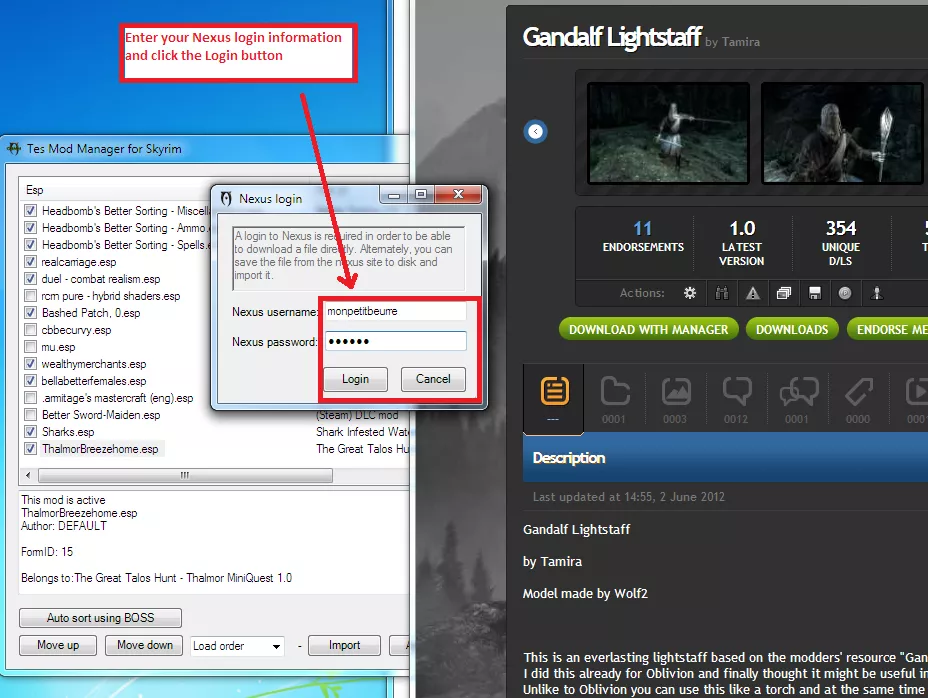Toggle the duel - combat realism.esp checkbox
This screenshot has width=928, height=698.
30,279
